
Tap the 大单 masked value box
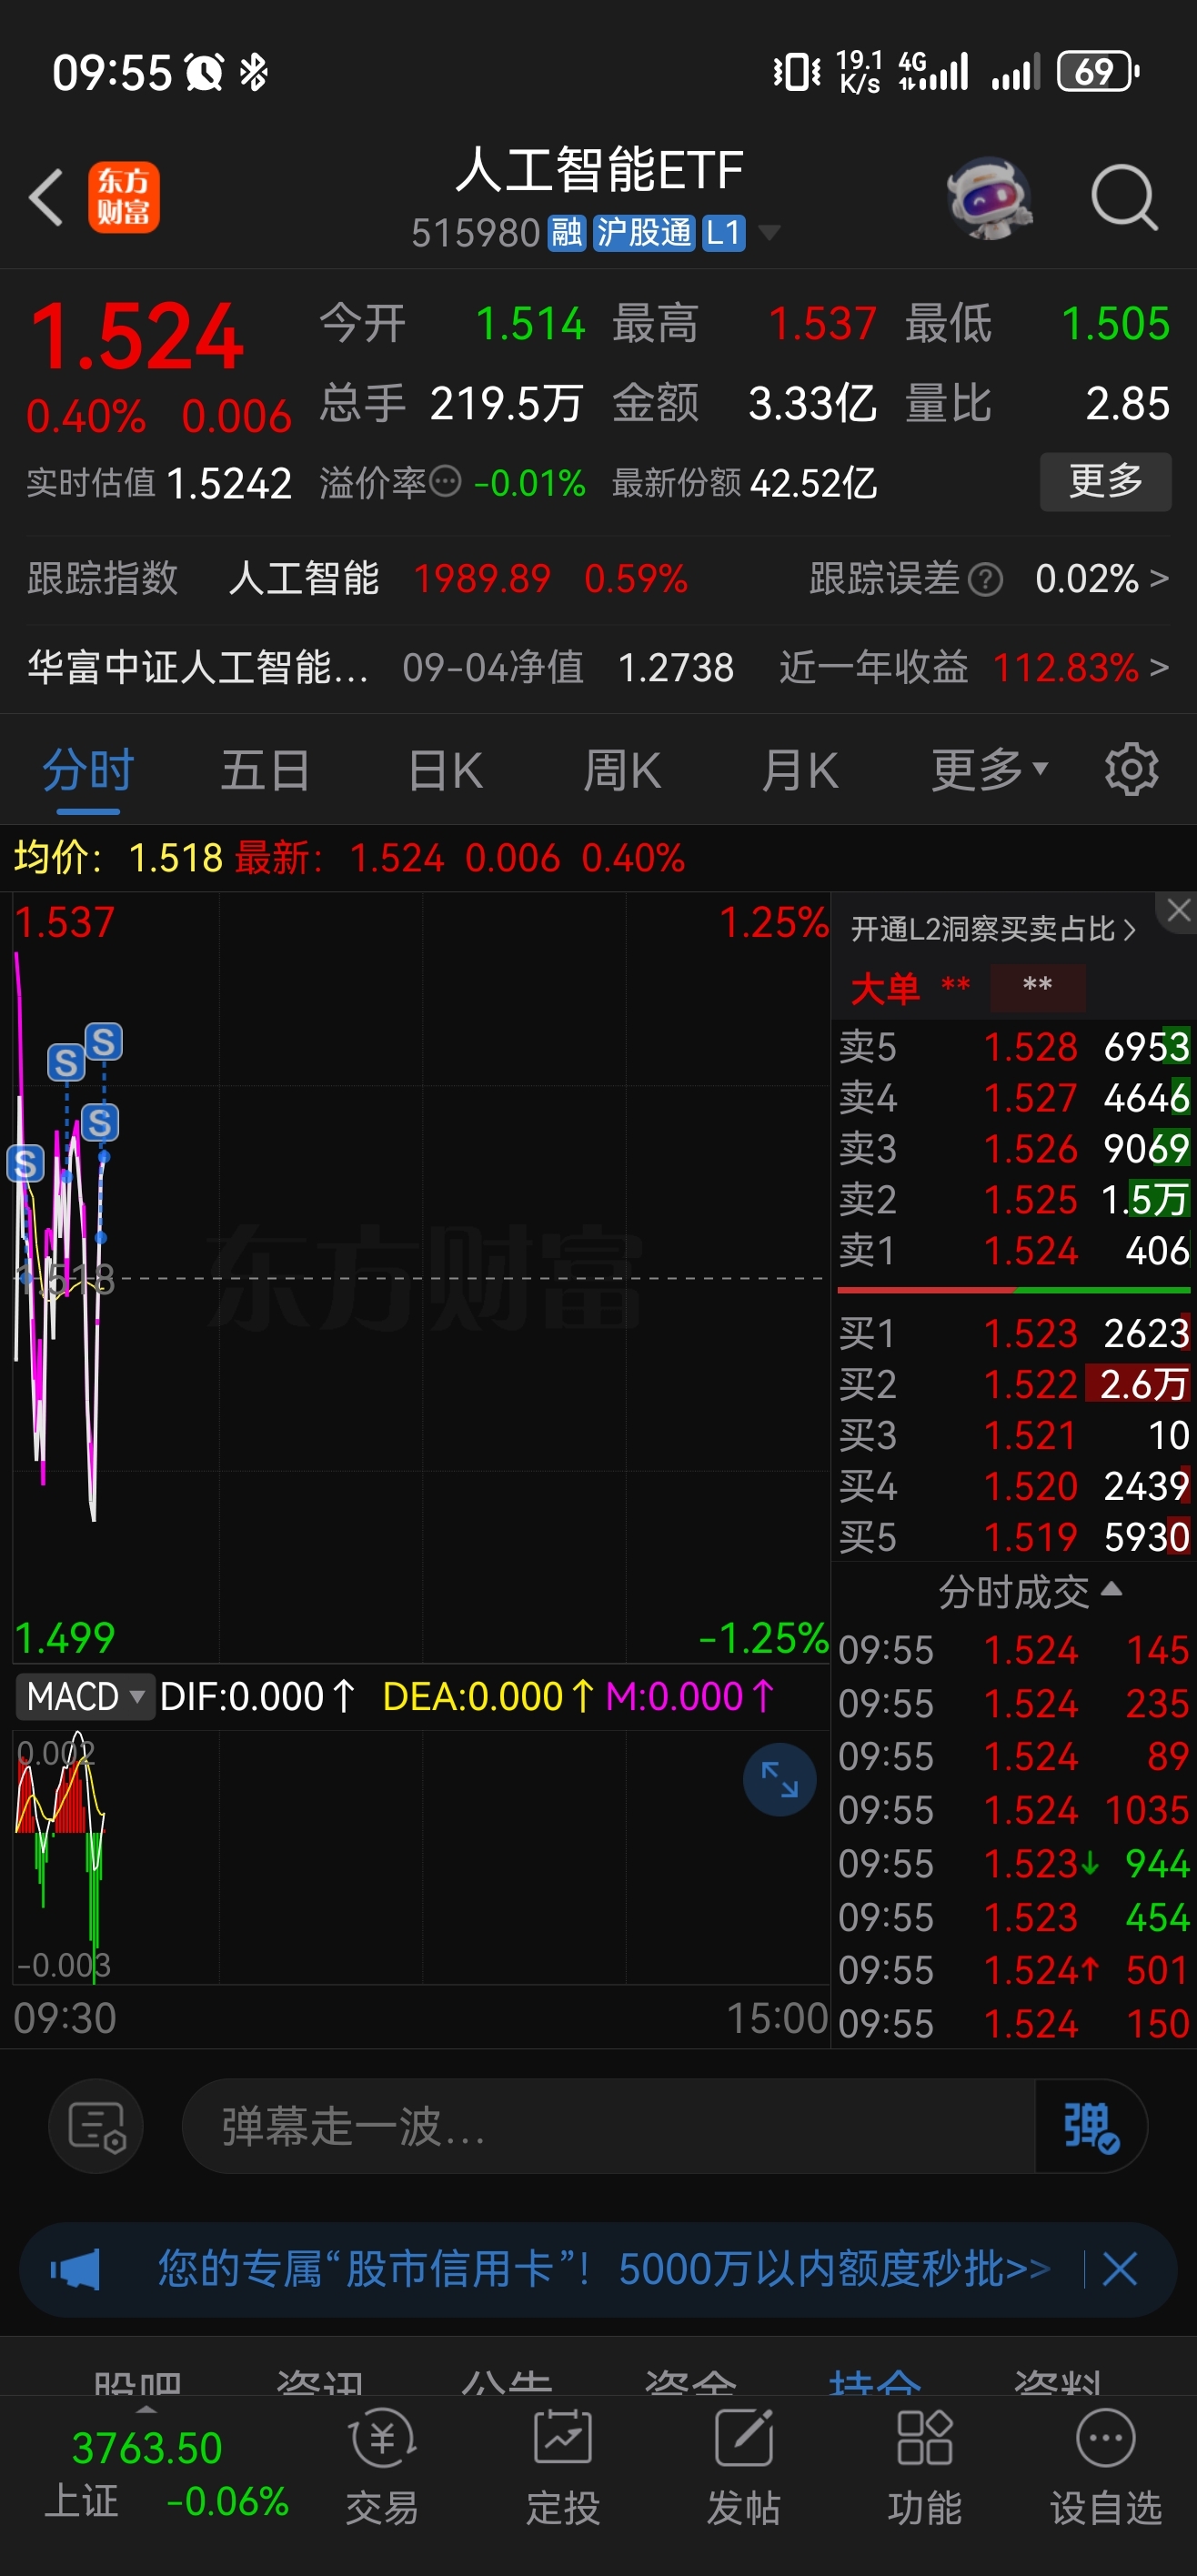point(1037,986)
